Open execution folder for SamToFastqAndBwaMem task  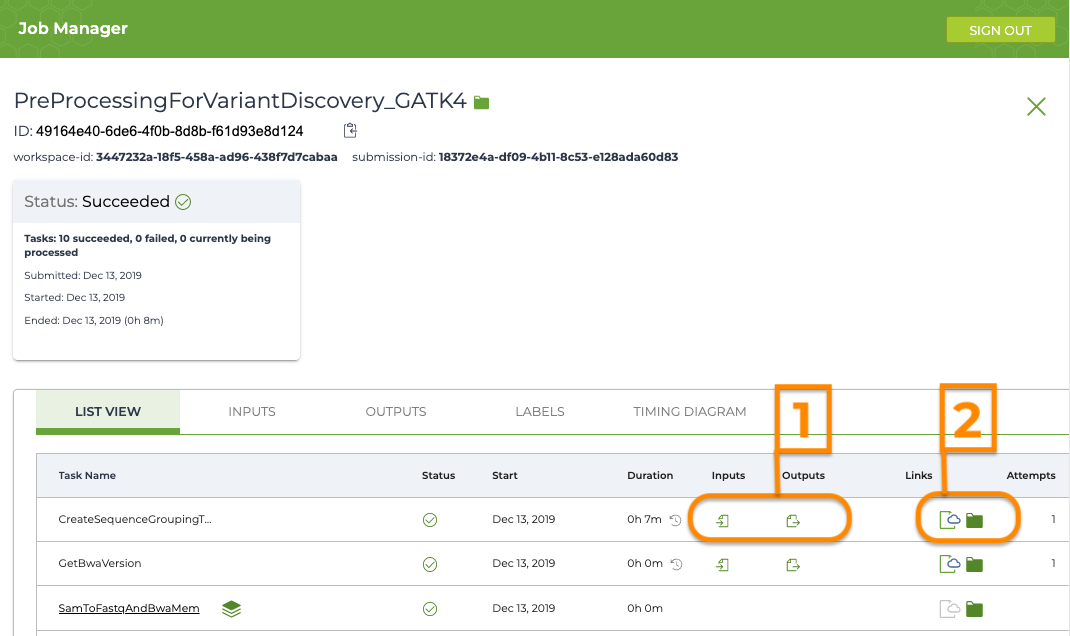[x=974, y=609]
